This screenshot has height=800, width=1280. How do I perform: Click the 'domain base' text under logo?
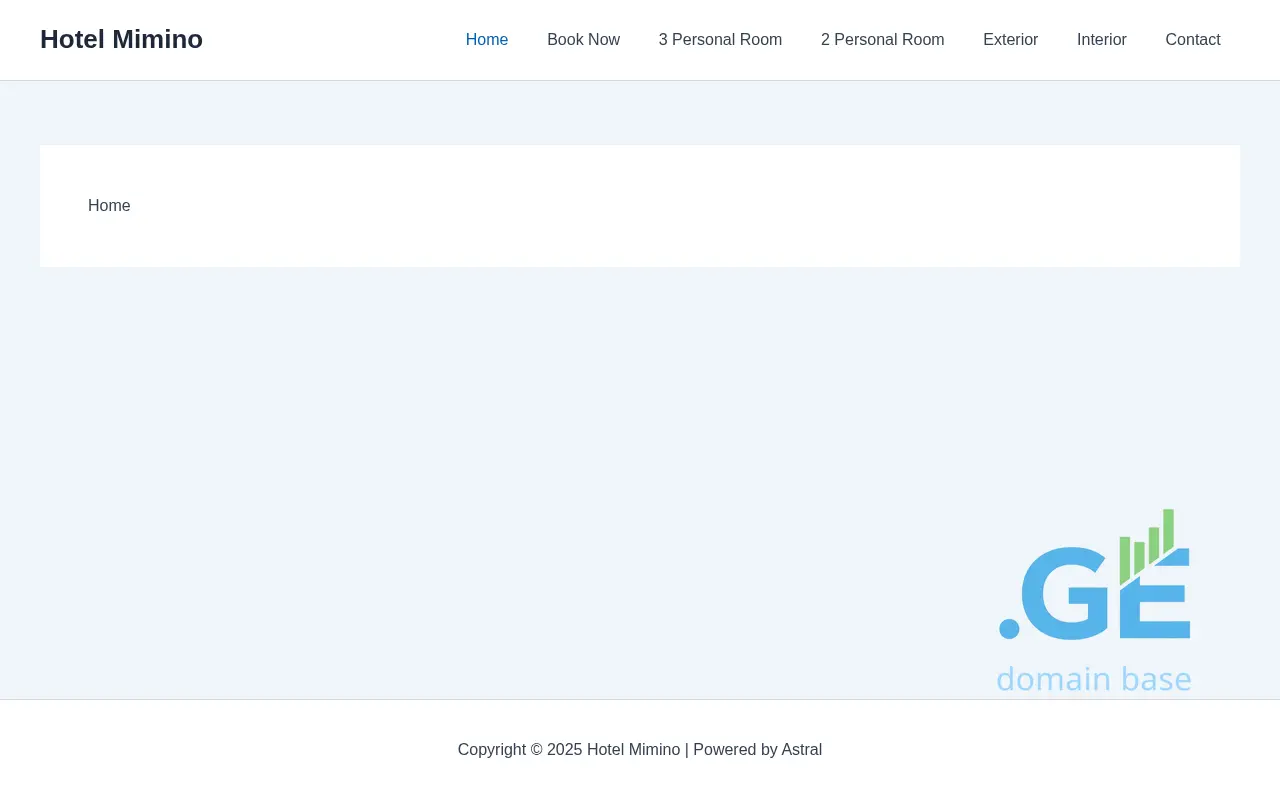tap(1093, 679)
